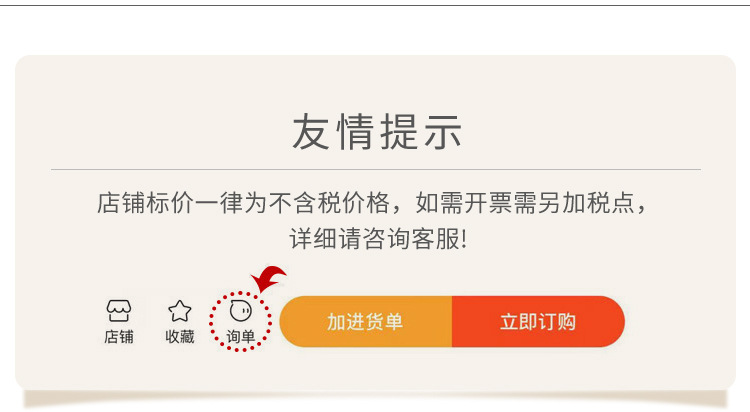Open the 店铺 storefront icon
Screen dimensions: 750x412
pyautogui.click(x=119, y=311)
